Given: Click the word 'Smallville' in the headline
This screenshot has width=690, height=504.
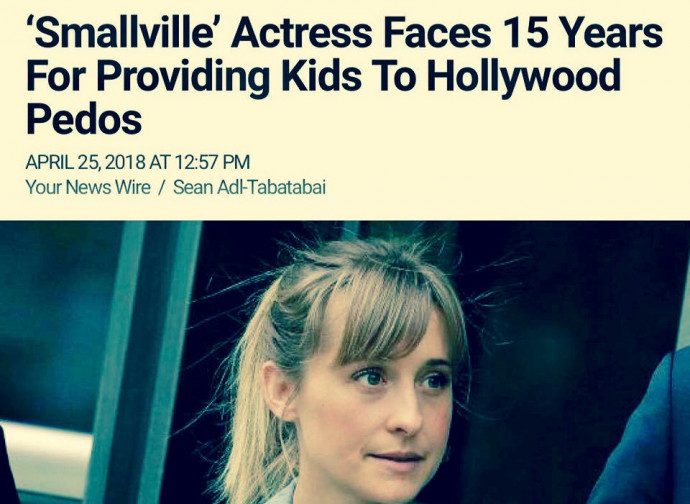Looking at the screenshot, I should [x=120, y=34].
